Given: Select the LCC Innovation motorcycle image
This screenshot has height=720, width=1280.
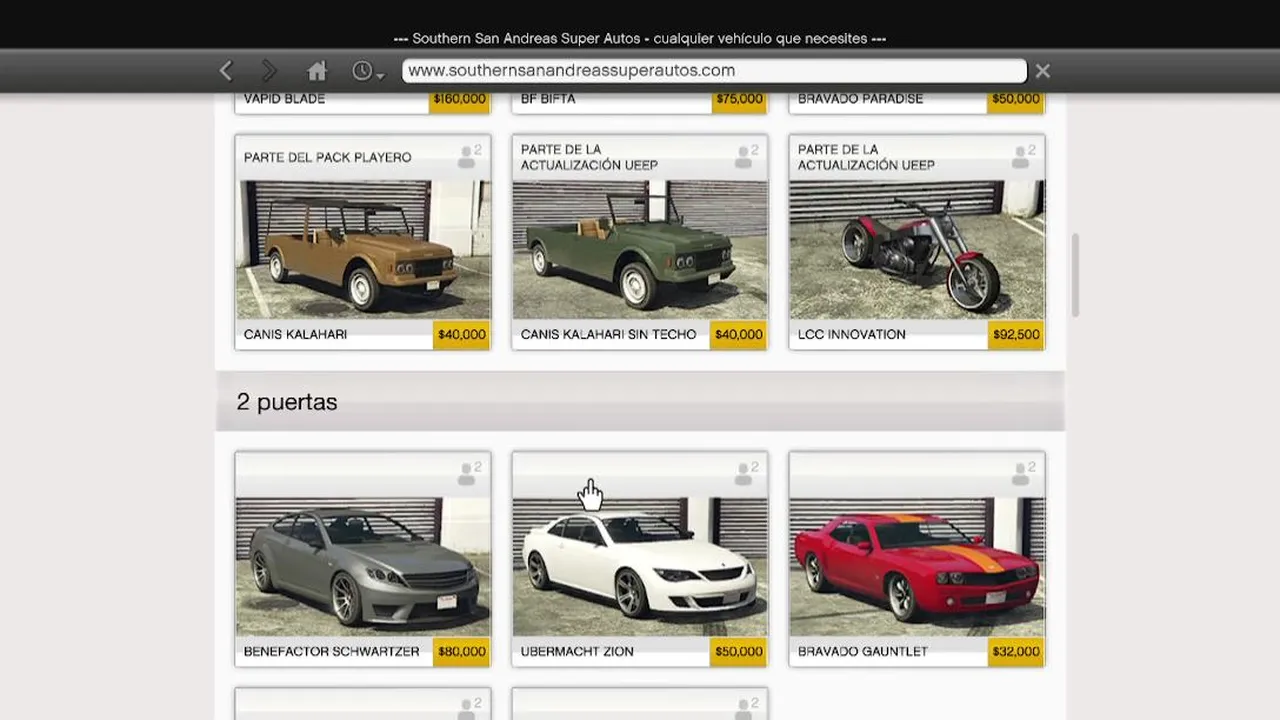Looking at the screenshot, I should (917, 250).
